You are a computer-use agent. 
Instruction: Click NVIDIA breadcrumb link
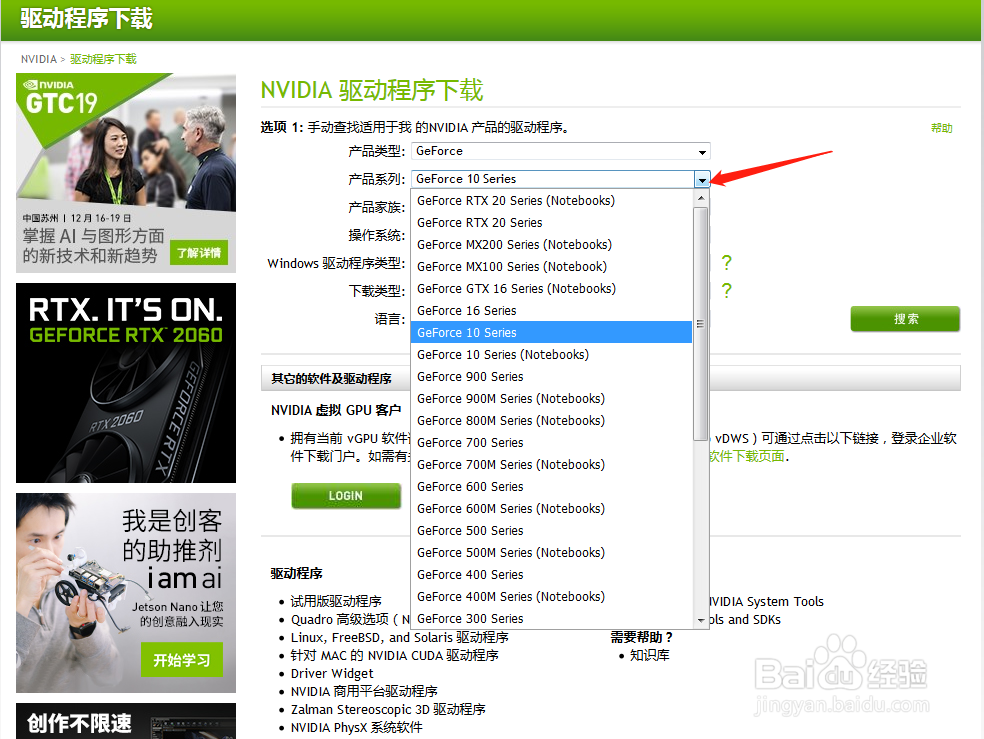[38, 59]
